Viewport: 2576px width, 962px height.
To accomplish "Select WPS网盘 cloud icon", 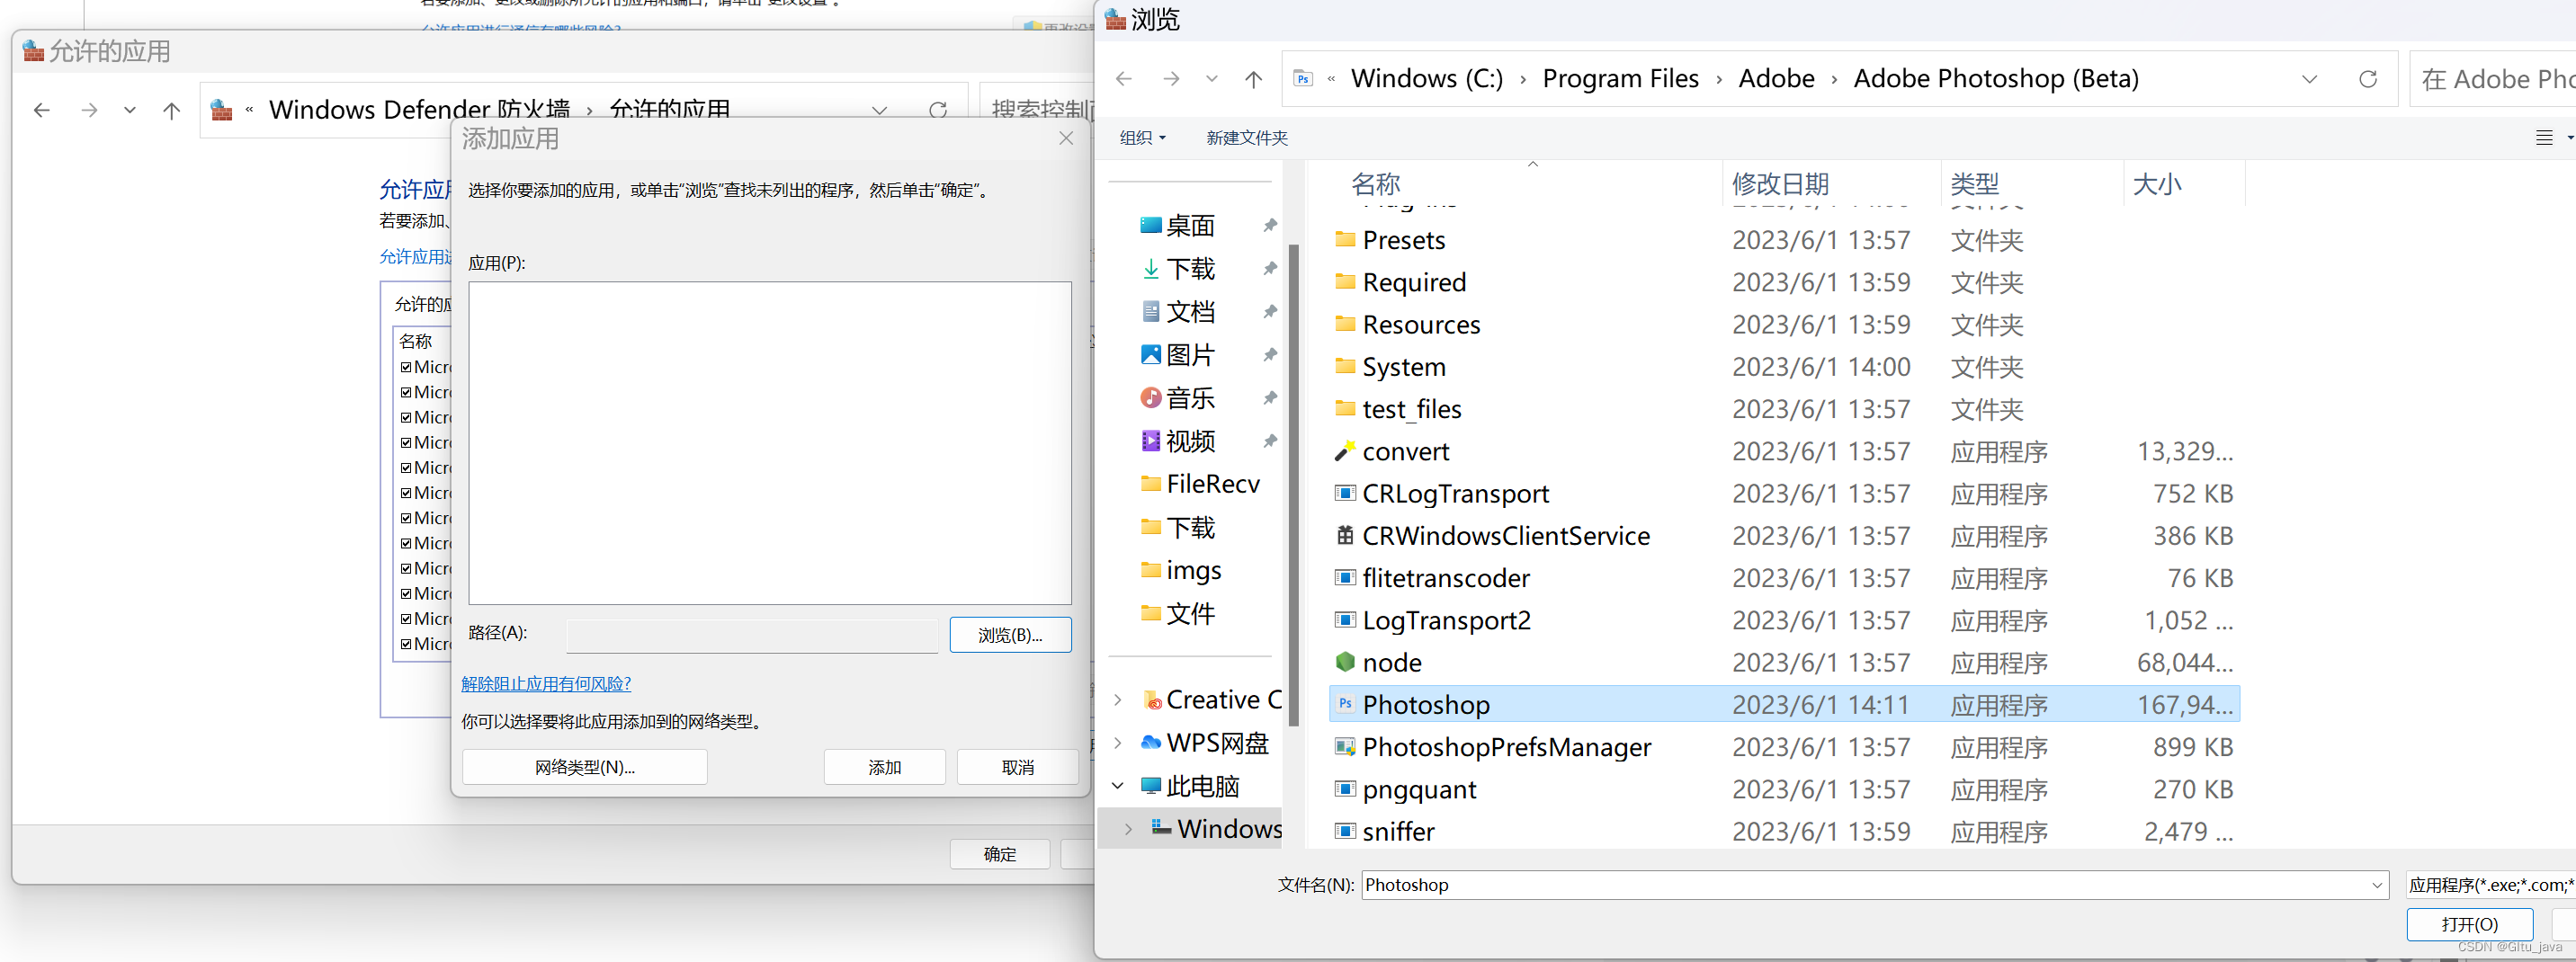I will coord(1151,742).
